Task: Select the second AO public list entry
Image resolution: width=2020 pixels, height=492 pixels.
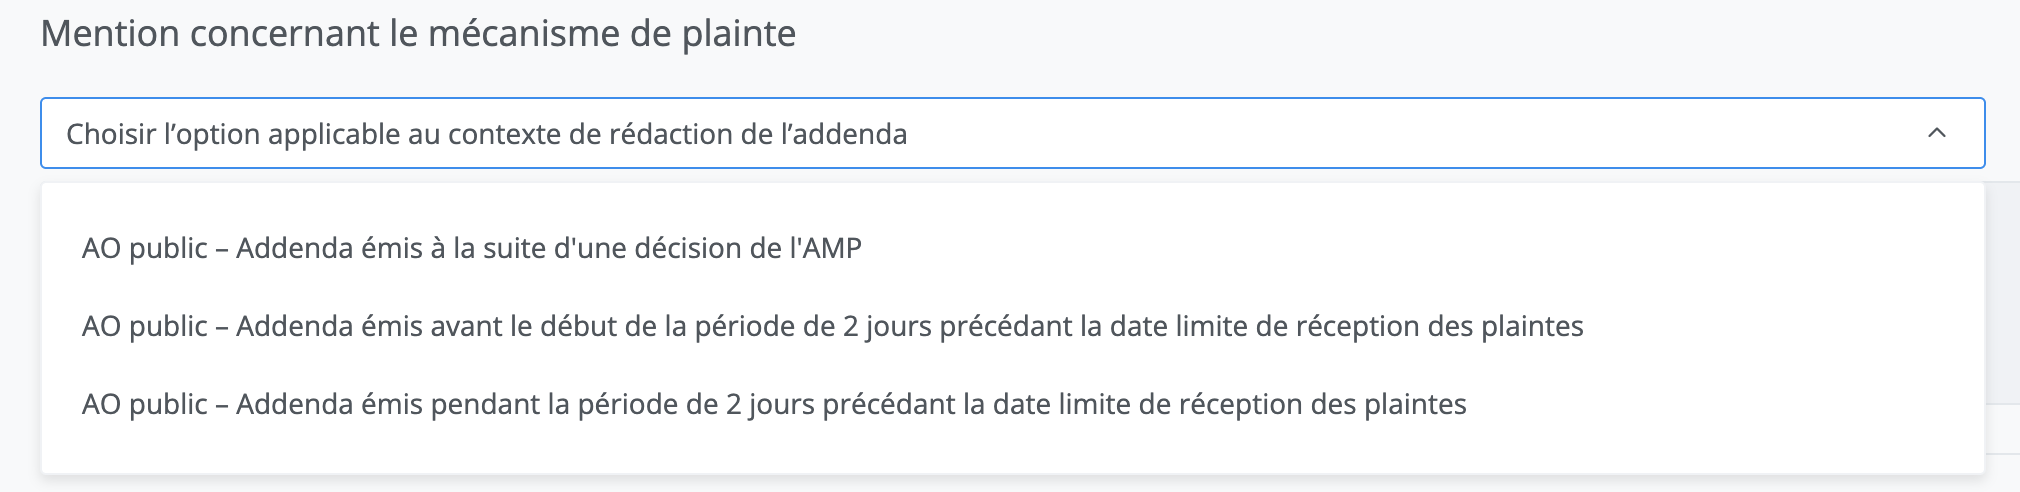Action: (832, 326)
